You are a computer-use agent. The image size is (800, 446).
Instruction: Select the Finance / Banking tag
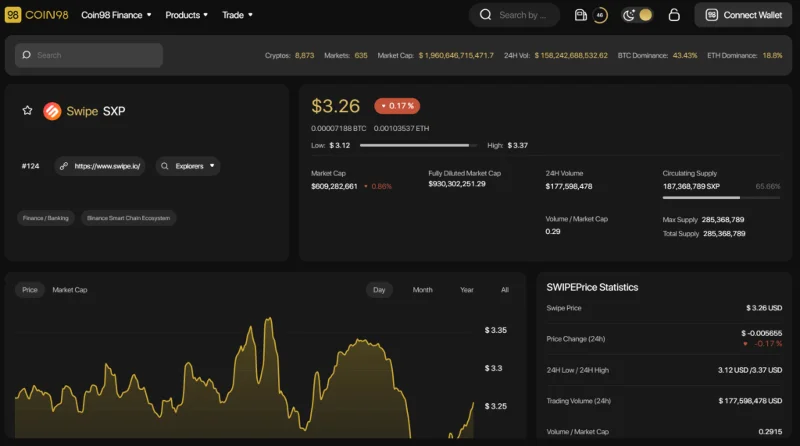[x=45, y=218]
